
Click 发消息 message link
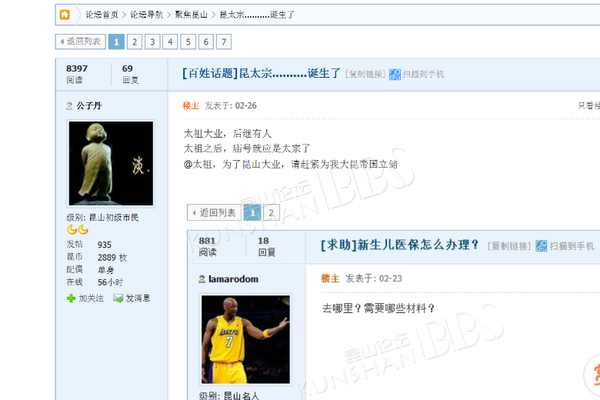click(x=138, y=298)
